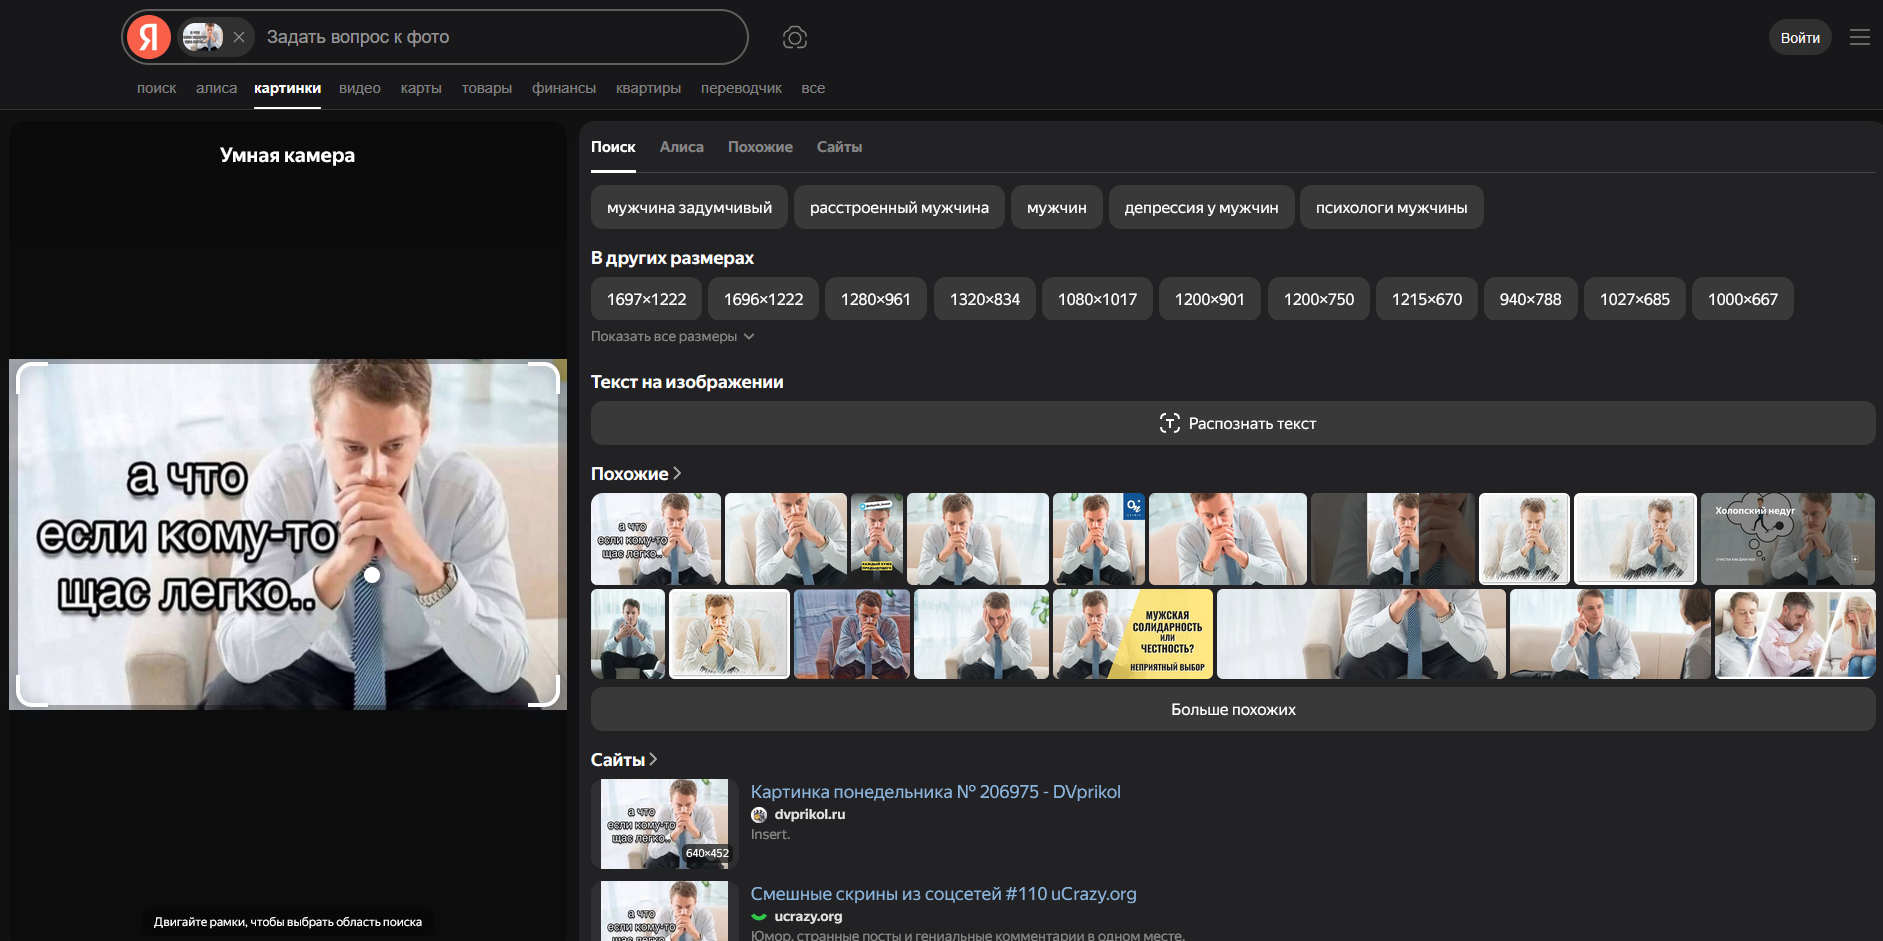1883x941 pixels.
Task: Click the top-left crop frame corner
Action: (32, 377)
